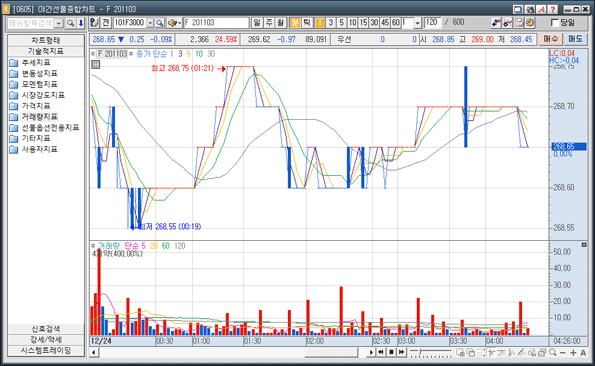
Task: Enable the 당일 checkbox
Action: 554,23
